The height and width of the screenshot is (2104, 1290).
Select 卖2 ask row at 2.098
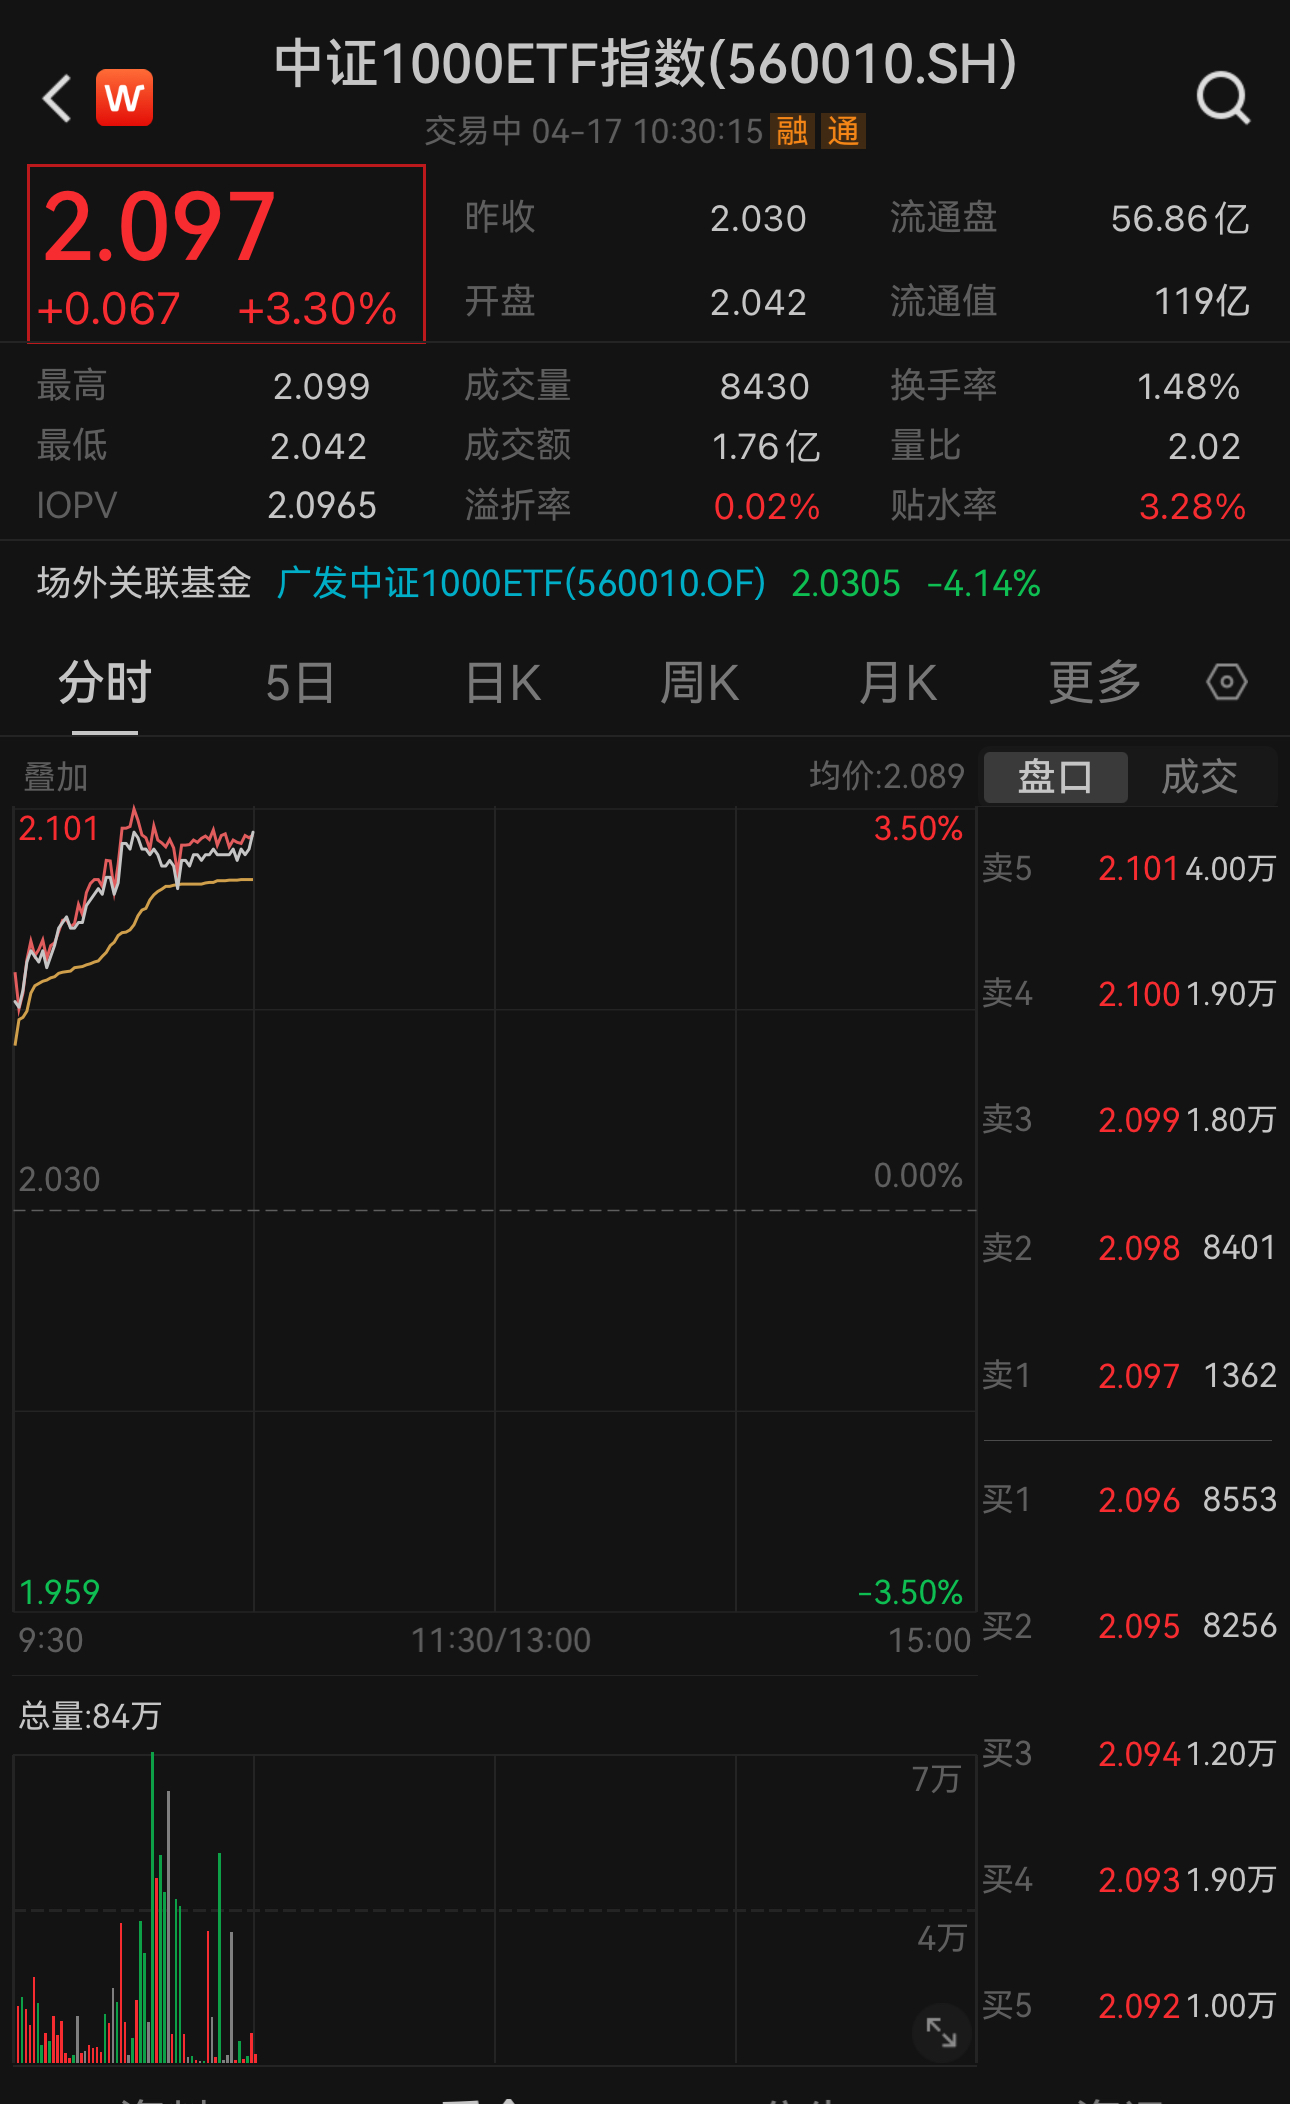click(x=1129, y=1247)
